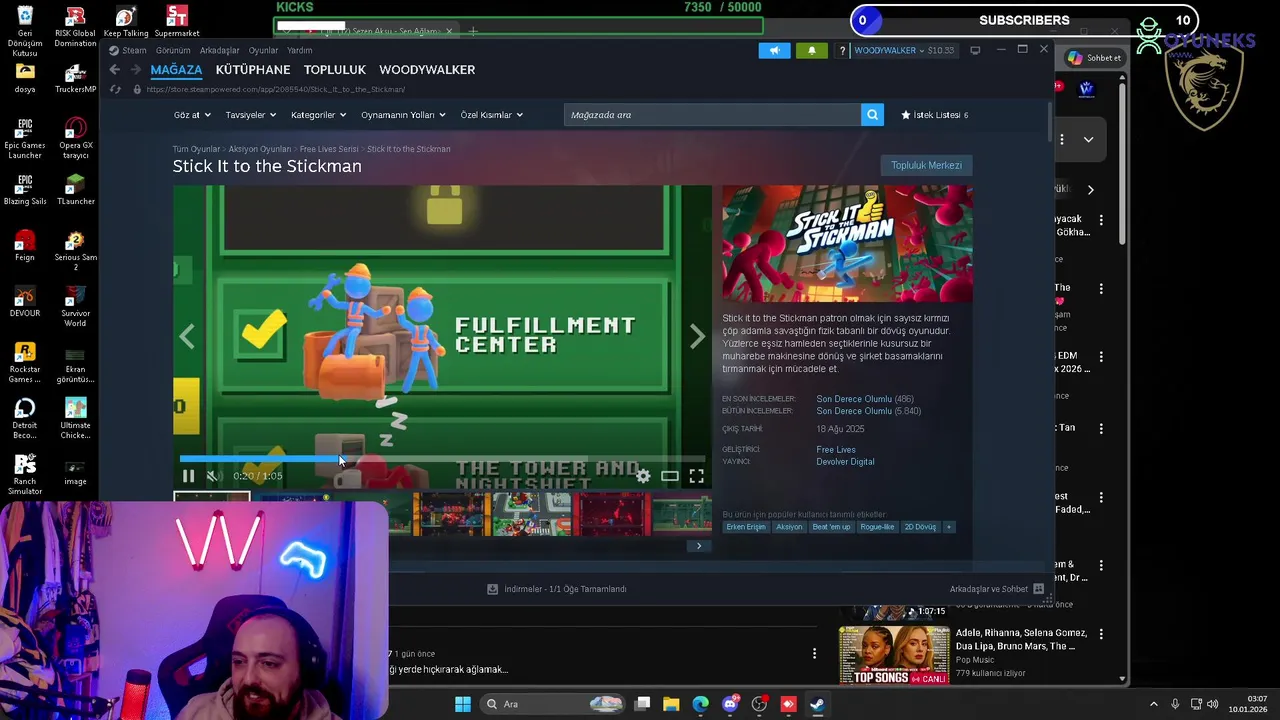Viewport: 1280px width, 720px height.
Task: Select Opera GX tarayıcı desktop icon
Action: pos(75,138)
